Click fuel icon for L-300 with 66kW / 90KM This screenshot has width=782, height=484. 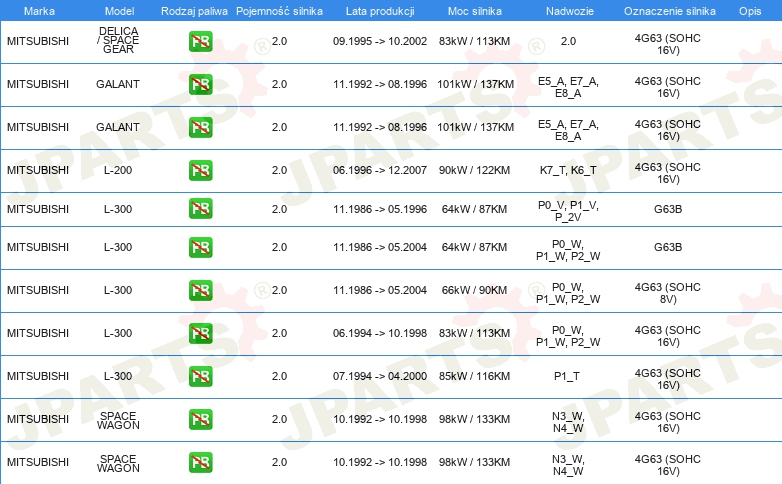[200, 290]
